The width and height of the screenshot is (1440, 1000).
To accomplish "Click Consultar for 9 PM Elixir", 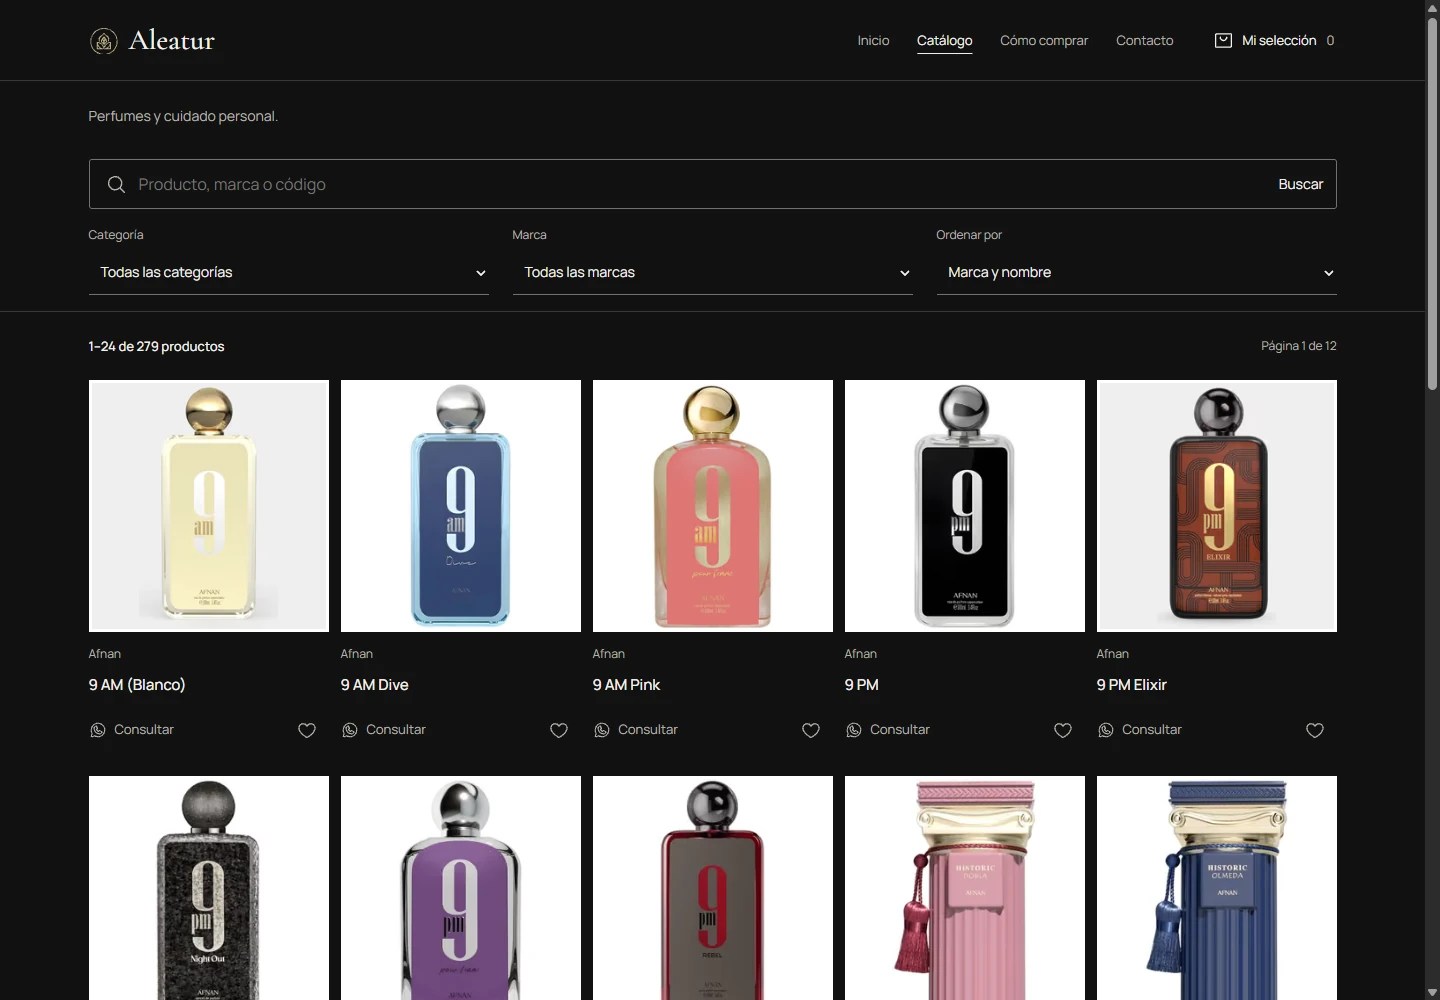I will 1140,730.
